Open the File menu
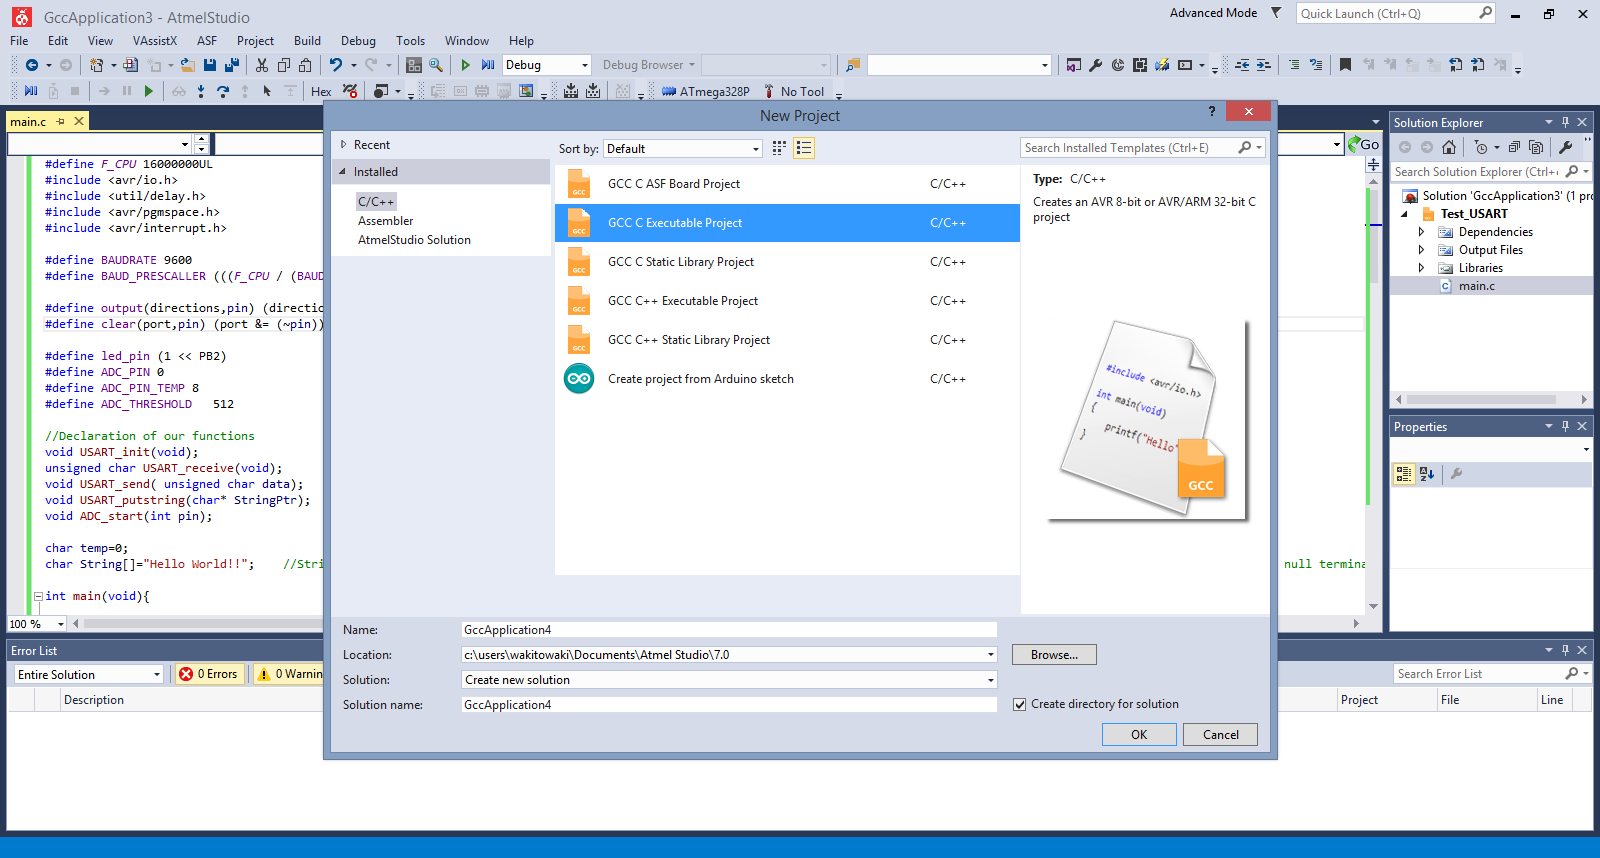1600x858 pixels. tap(19, 41)
